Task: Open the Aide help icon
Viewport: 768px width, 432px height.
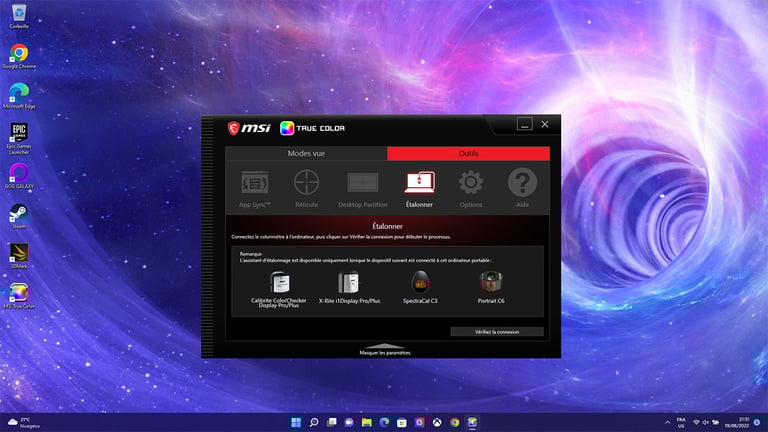Action: point(522,189)
